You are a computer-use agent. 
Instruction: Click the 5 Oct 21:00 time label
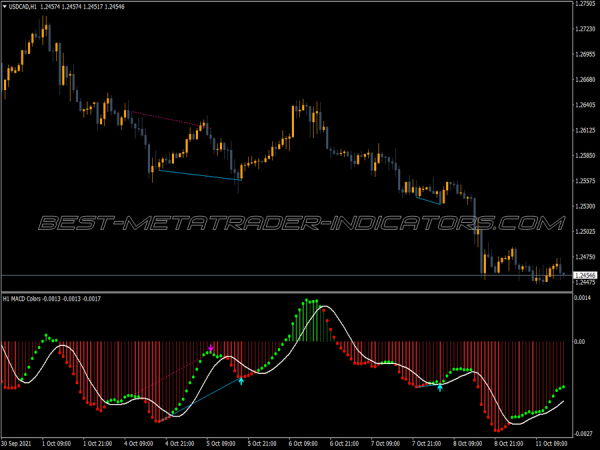click(262, 443)
